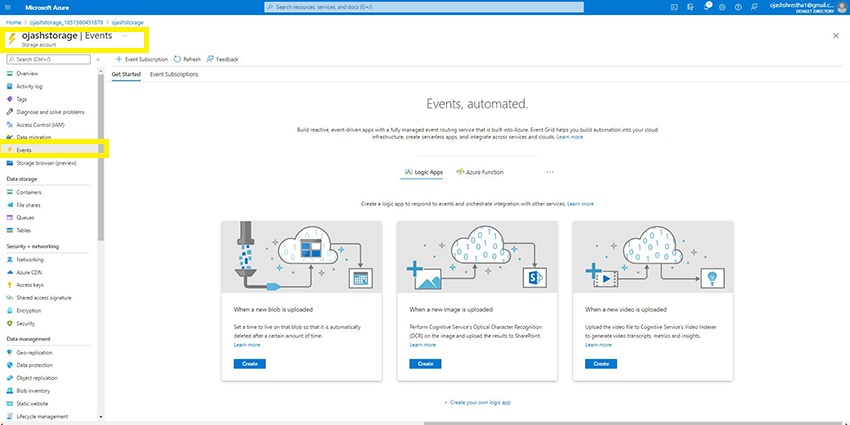Open Access keys in the sidebar
Viewport: 850px width, 425px height.
point(30,285)
